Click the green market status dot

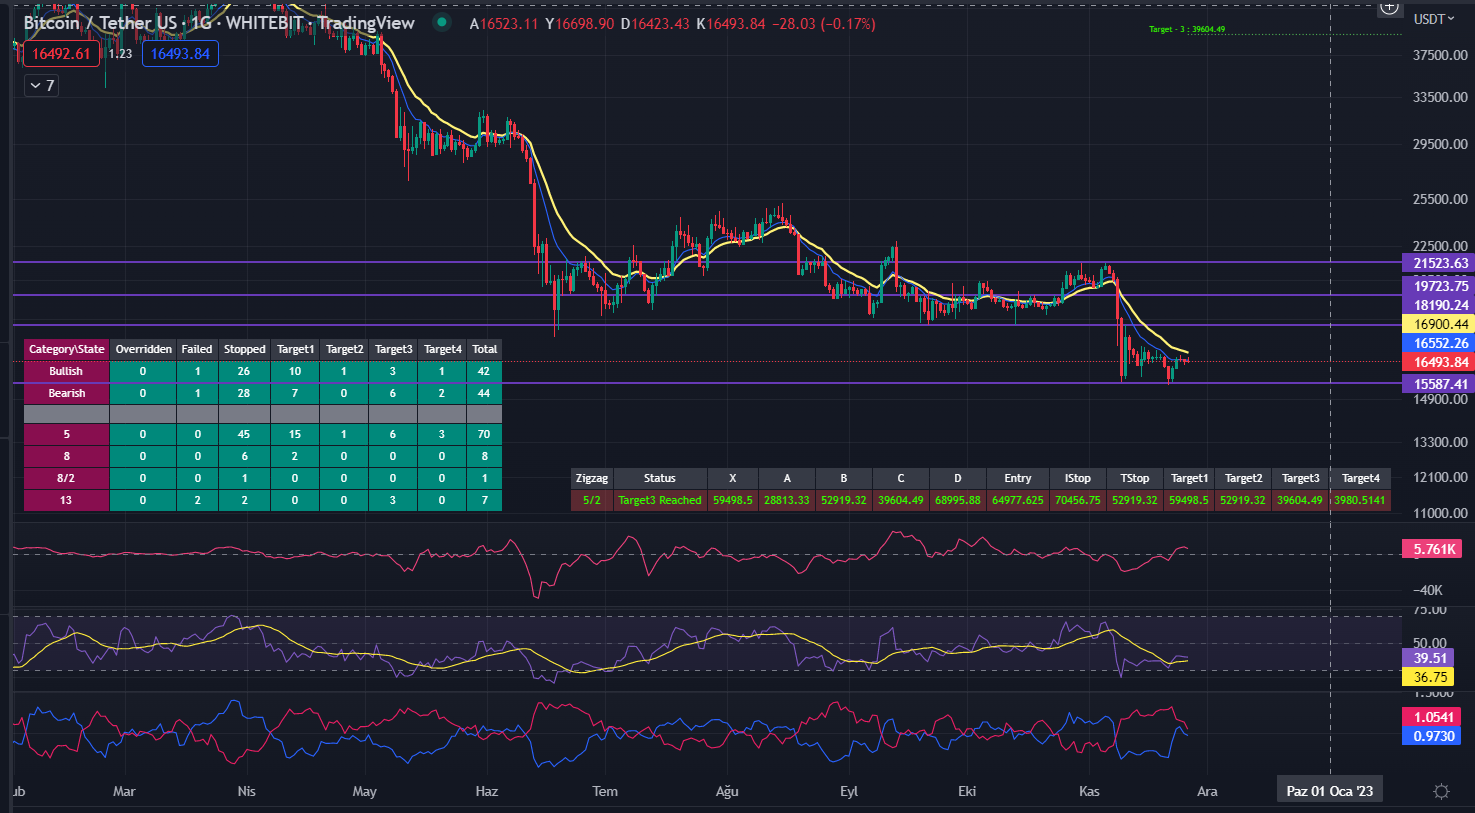tap(442, 22)
